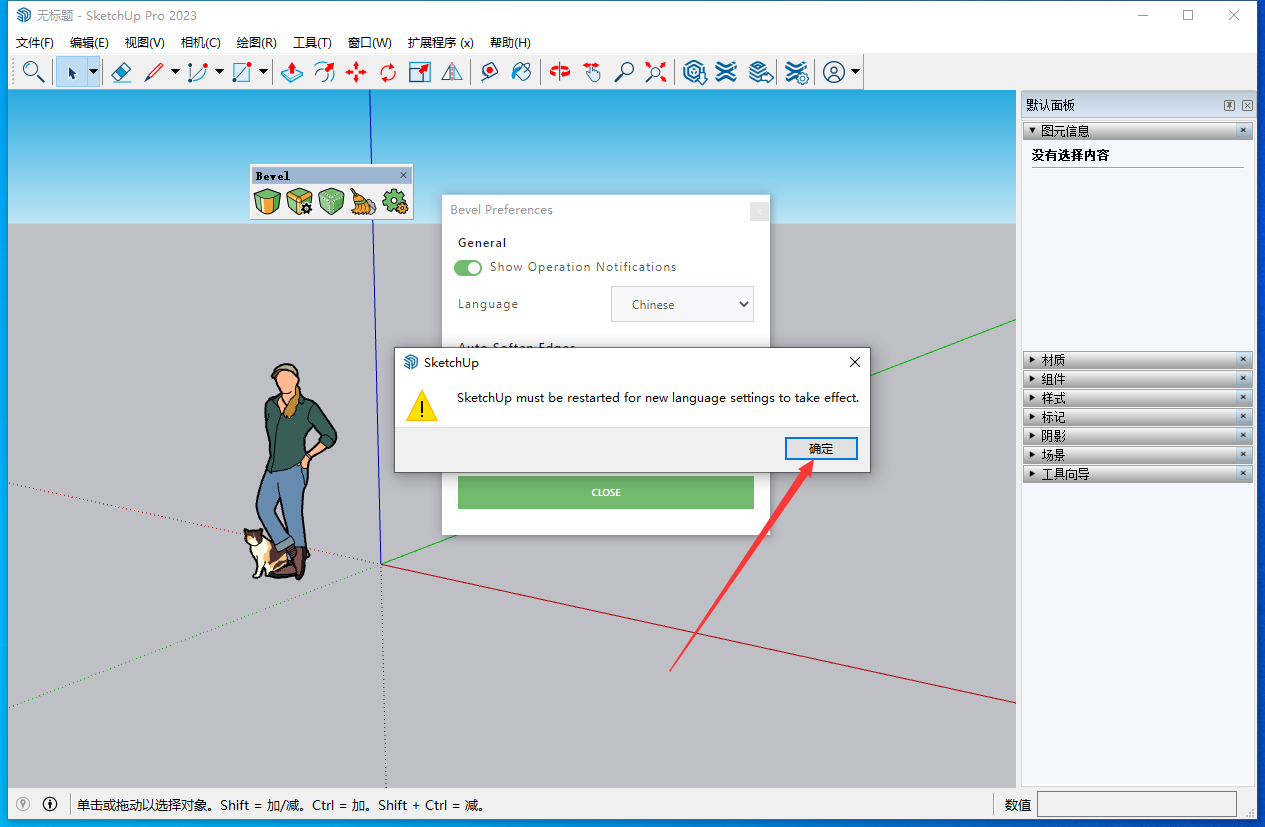Image resolution: width=1265 pixels, height=827 pixels.
Task: Choose the Zoom Extents tool
Action: pyautogui.click(x=656, y=72)
